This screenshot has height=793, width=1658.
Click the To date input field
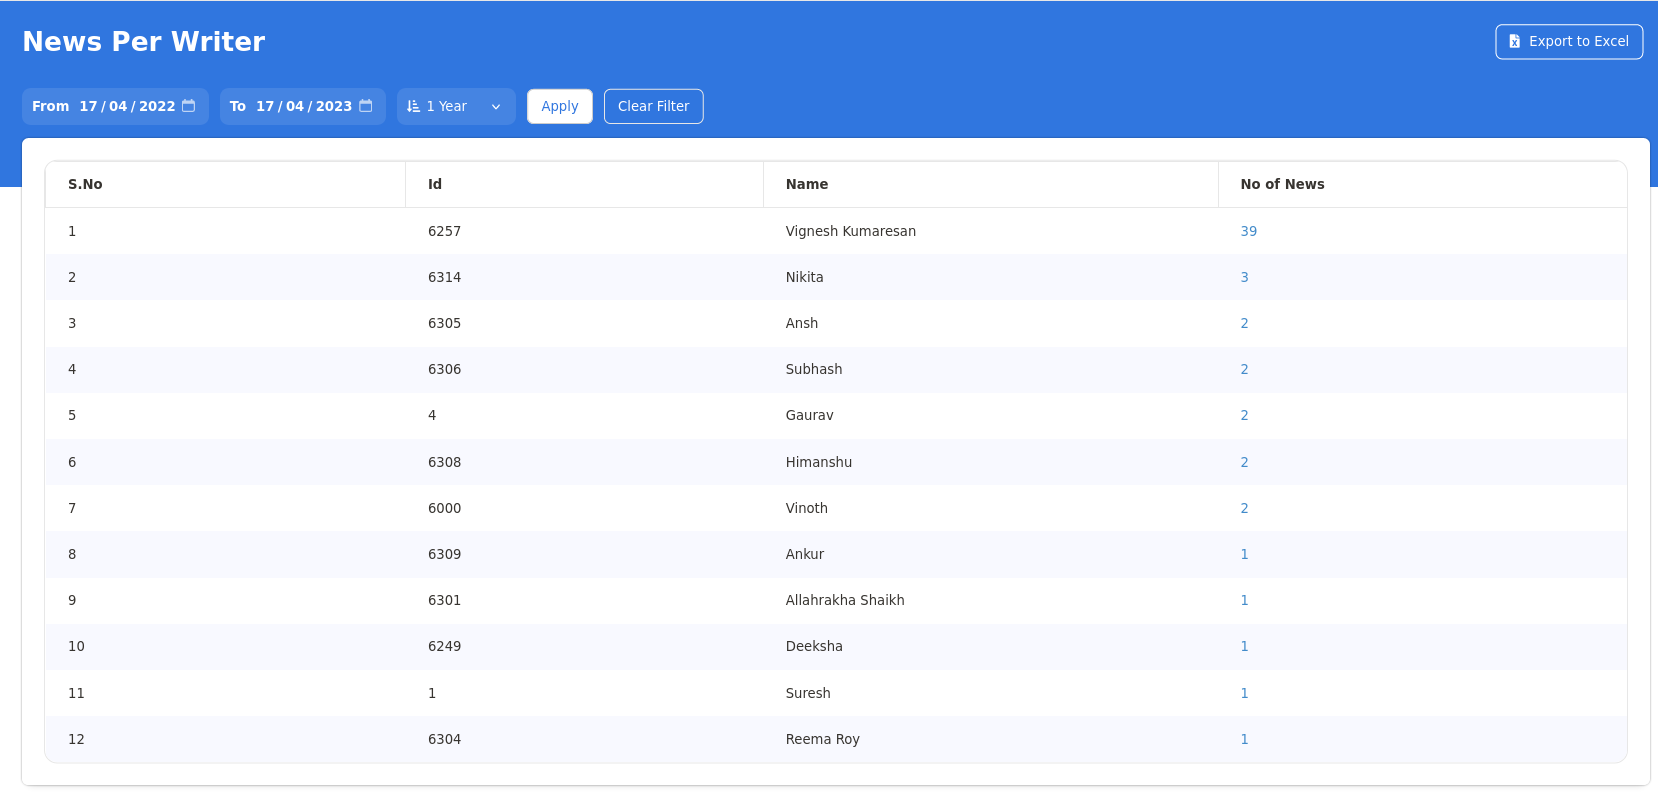coord(303,106)
